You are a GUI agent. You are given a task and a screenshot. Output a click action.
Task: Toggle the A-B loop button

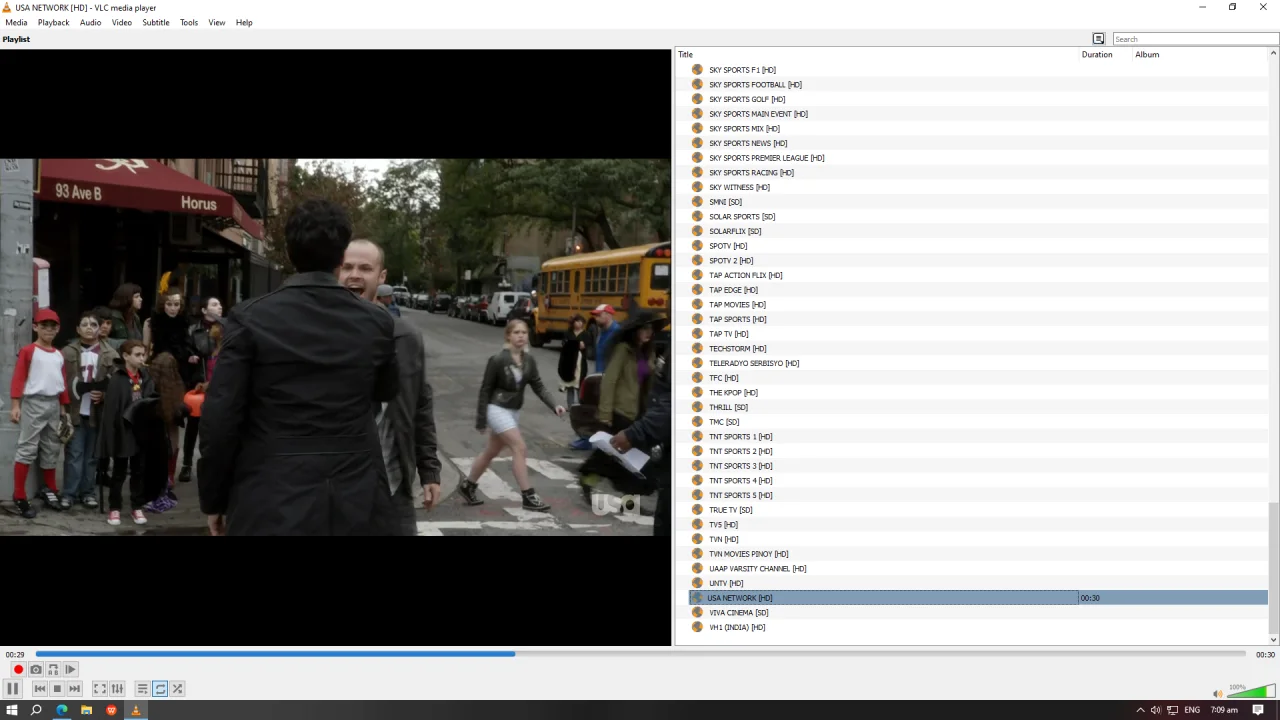coord(53,669)
